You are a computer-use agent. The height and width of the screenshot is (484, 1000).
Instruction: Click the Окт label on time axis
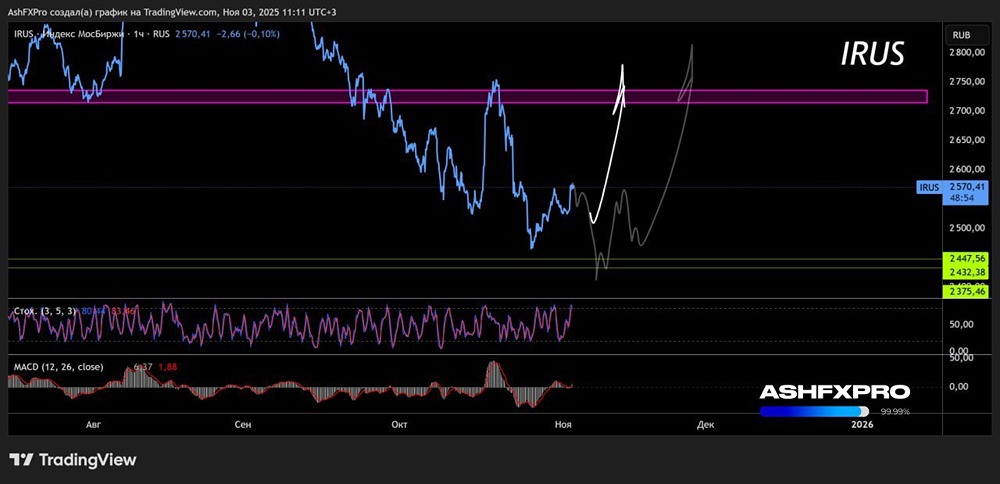400,425
